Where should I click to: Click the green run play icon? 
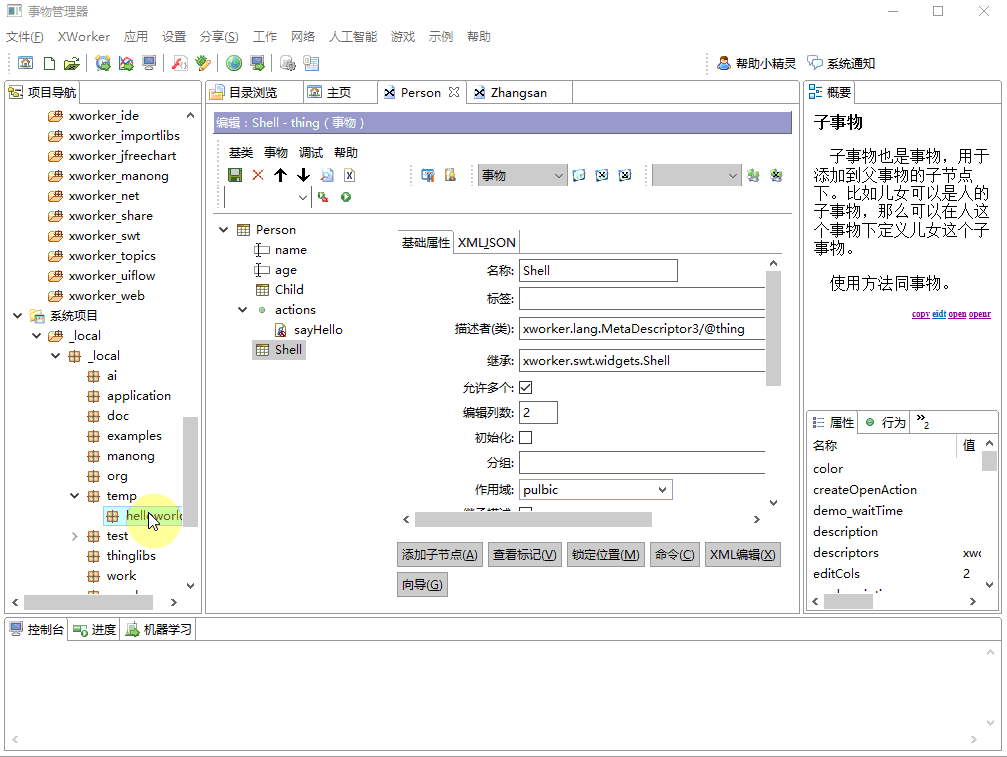pos(346,197)
